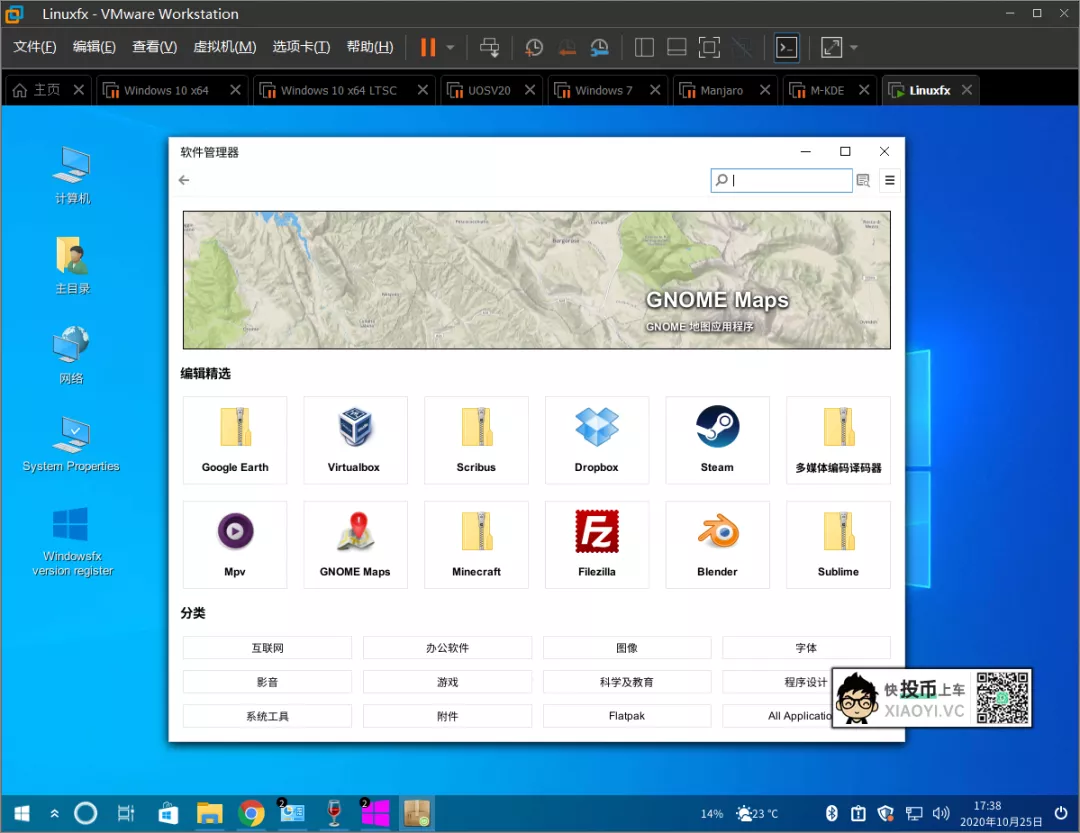Expand the stretch view dropdown arrow
1080x833 pixels.
854,47
